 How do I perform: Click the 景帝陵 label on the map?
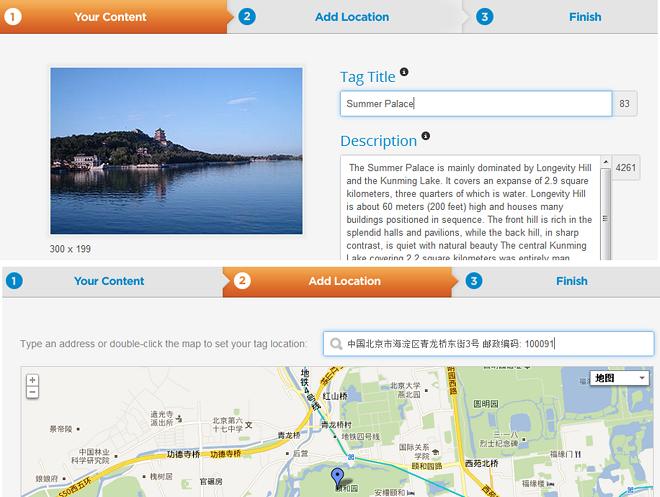click(x=61, y=429)
